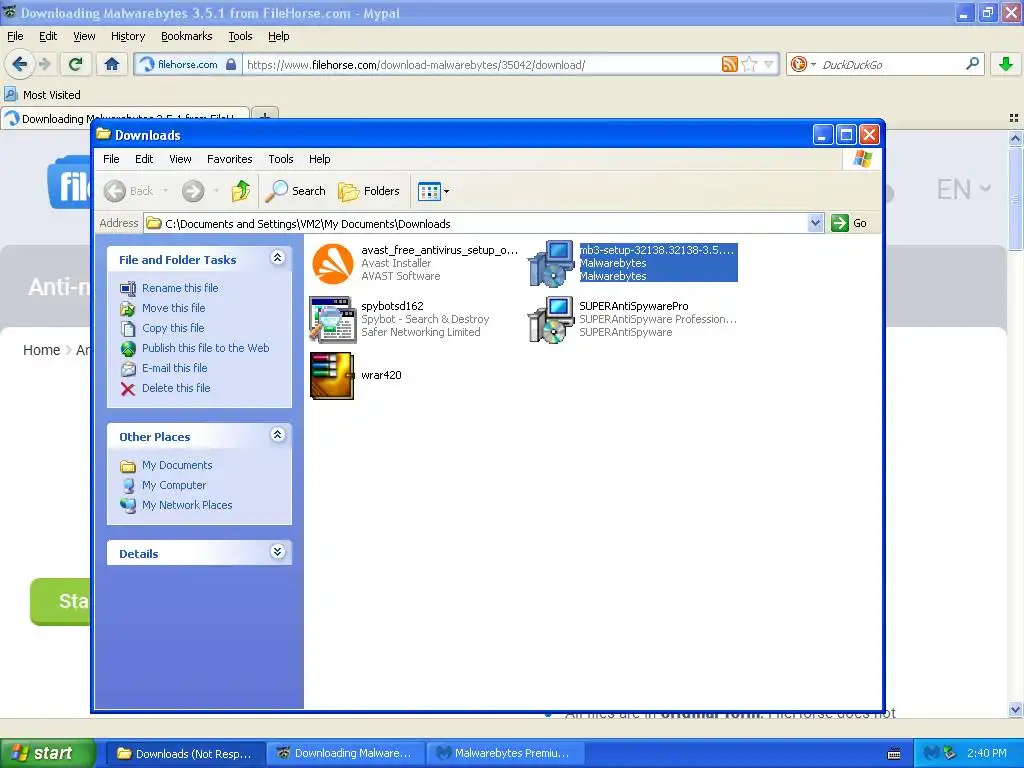This screenshot has width=1024, height=768.
Task: Click Move this file
Action: 174,308
